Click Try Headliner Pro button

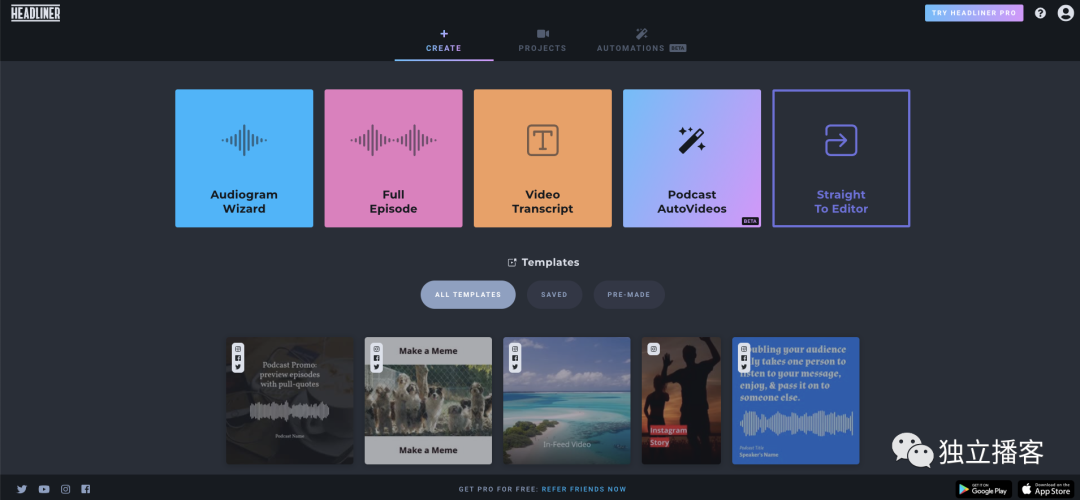coord(974,13)
